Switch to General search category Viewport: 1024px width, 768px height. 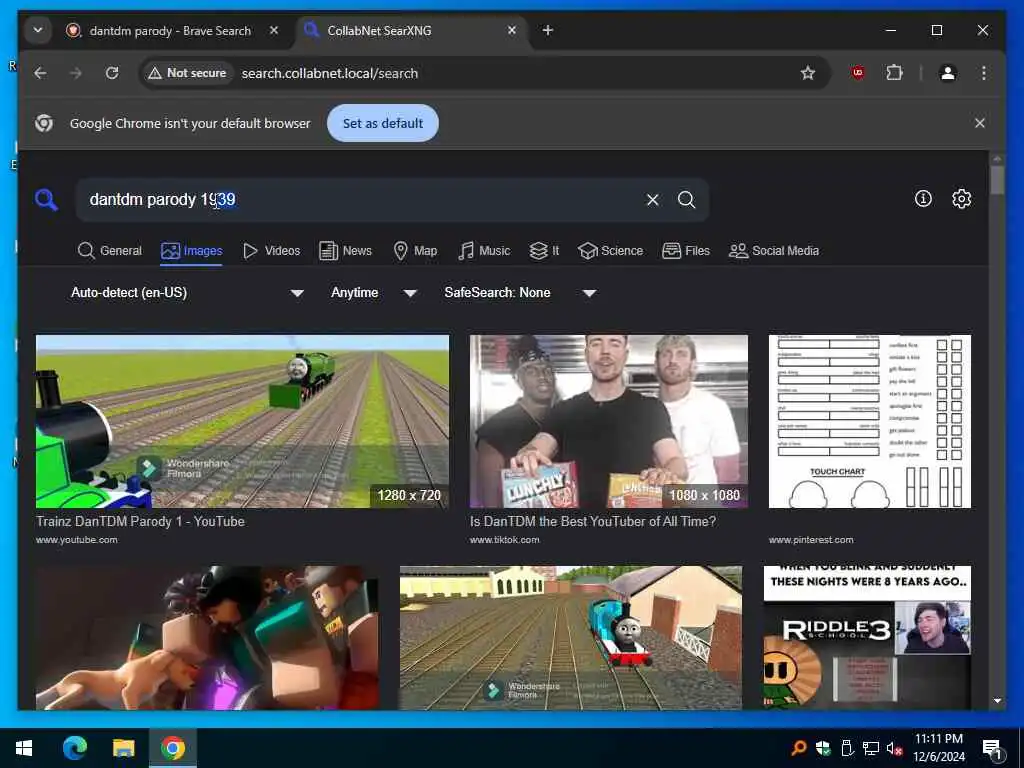click(x=110, y=251)
